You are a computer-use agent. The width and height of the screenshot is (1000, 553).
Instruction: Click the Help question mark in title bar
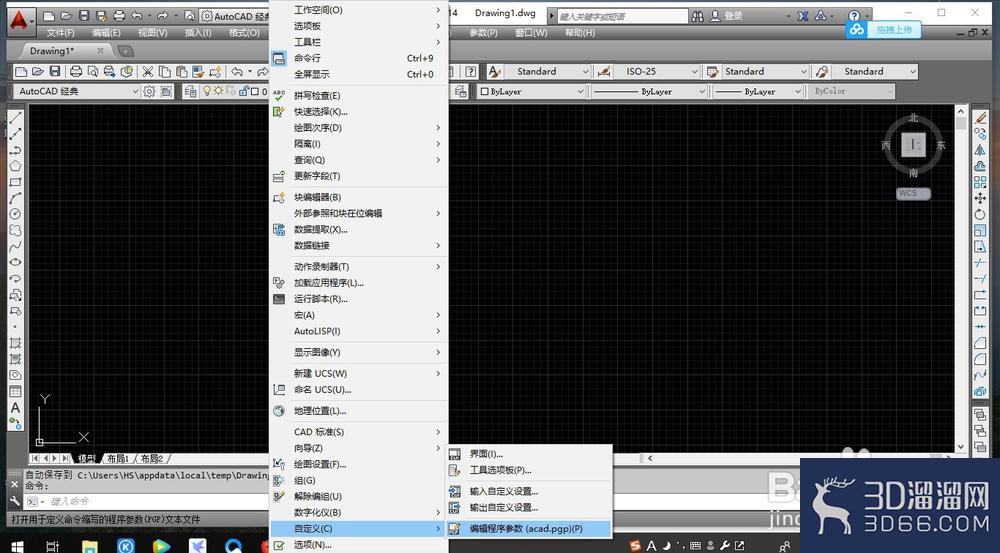854,15
